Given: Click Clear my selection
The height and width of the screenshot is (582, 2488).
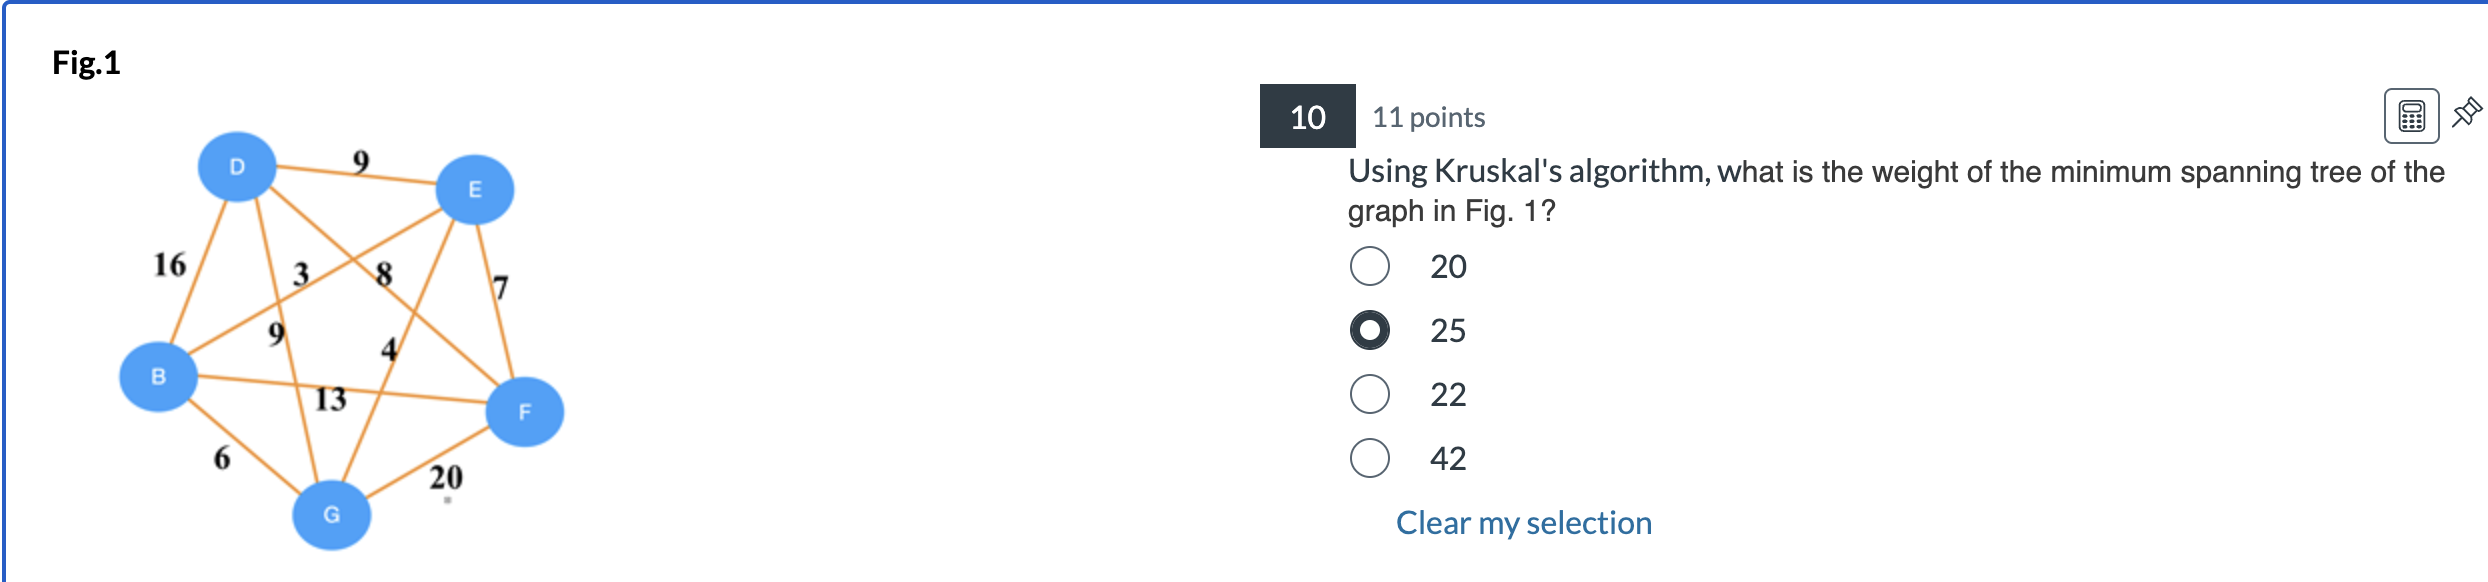Looking at the screenshot, I should 1523,522.
